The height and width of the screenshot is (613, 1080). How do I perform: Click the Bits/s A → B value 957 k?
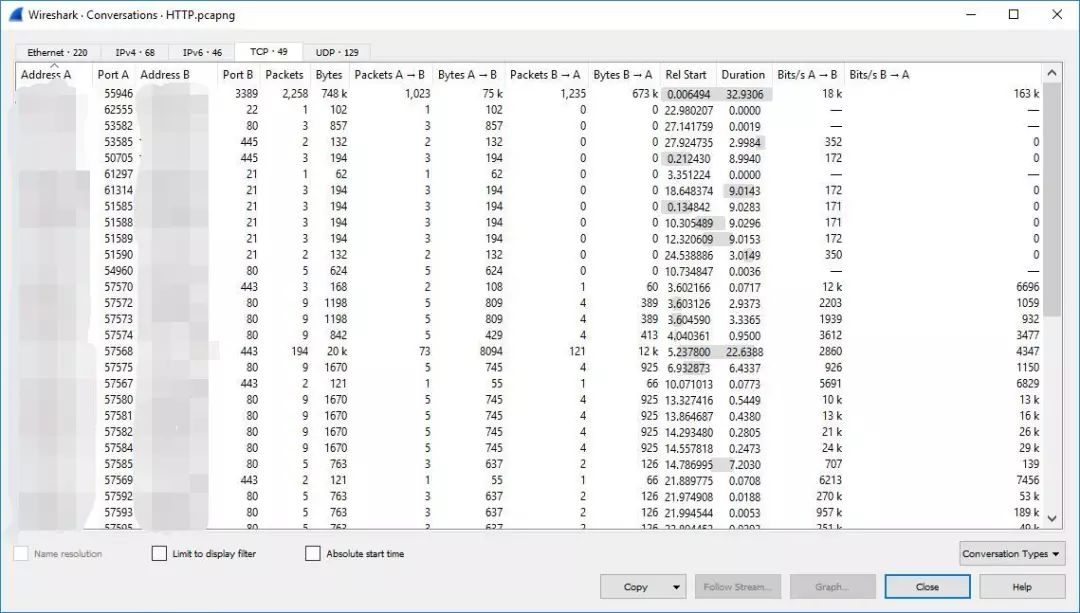tap(827, 512)
